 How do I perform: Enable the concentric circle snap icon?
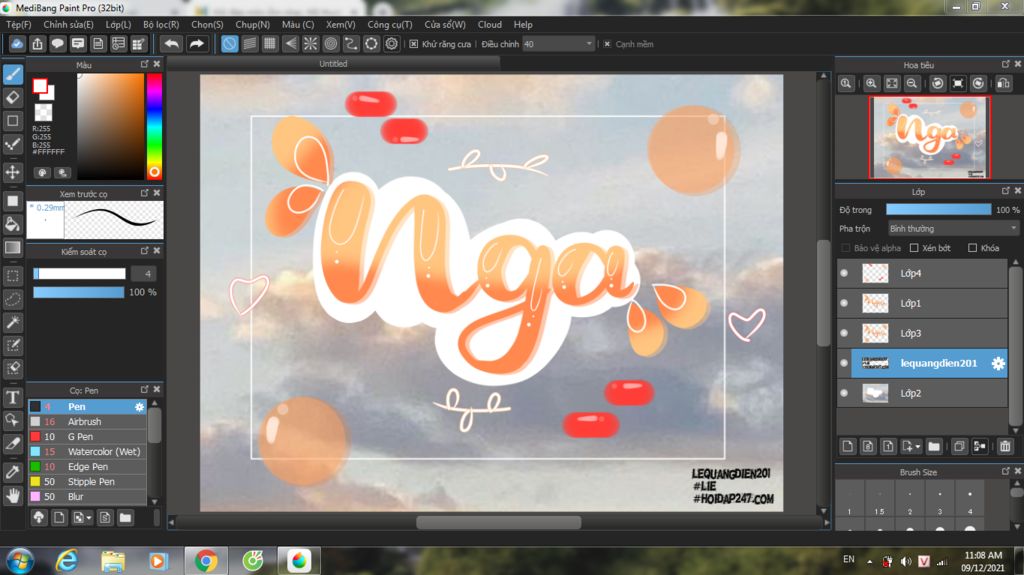[330, 44]
